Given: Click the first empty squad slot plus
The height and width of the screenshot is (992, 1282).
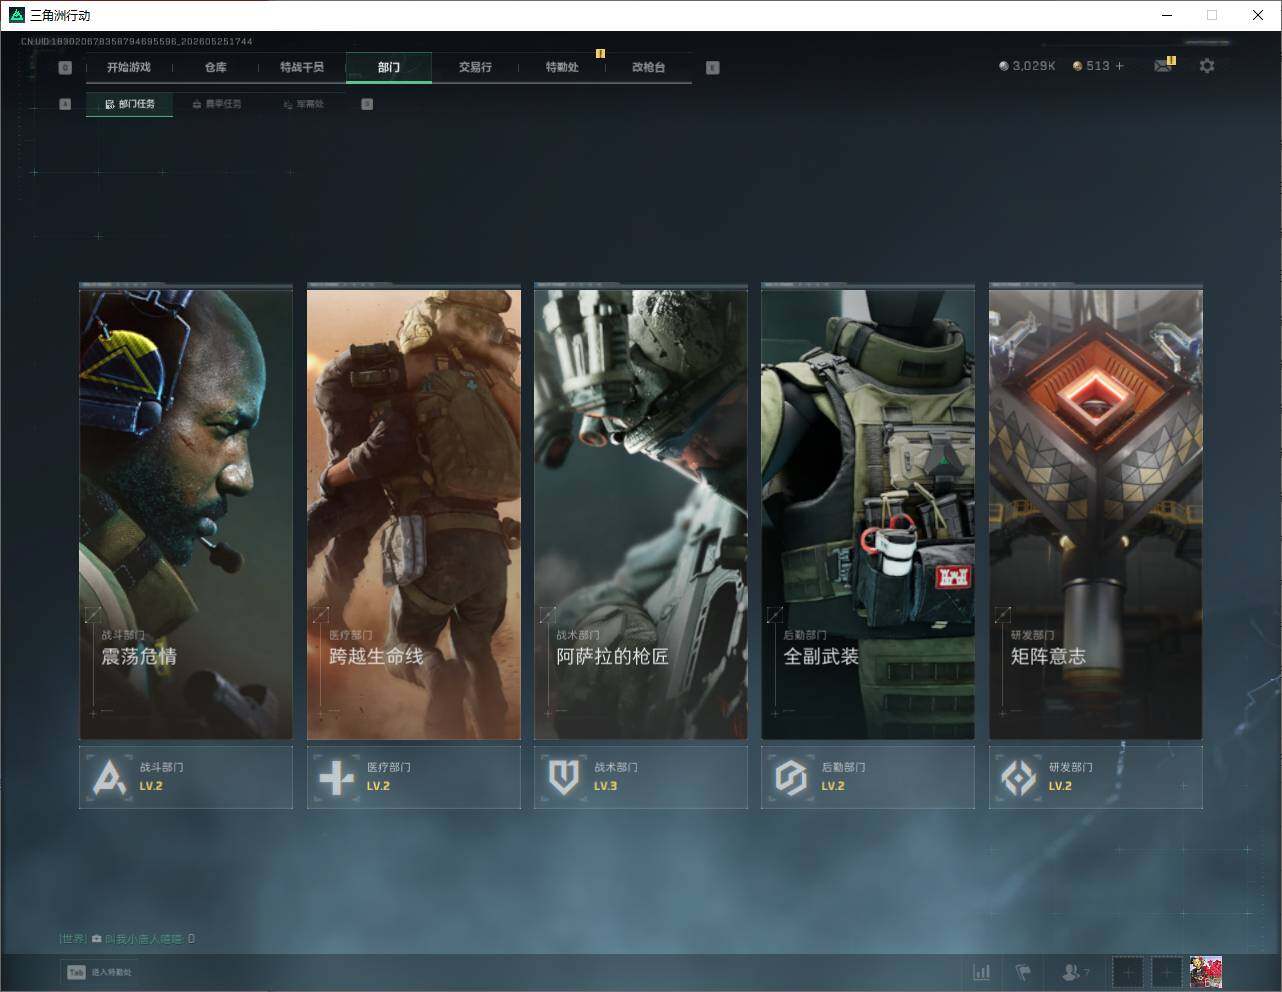Looking at the screenshot, I should point(1127,972).
